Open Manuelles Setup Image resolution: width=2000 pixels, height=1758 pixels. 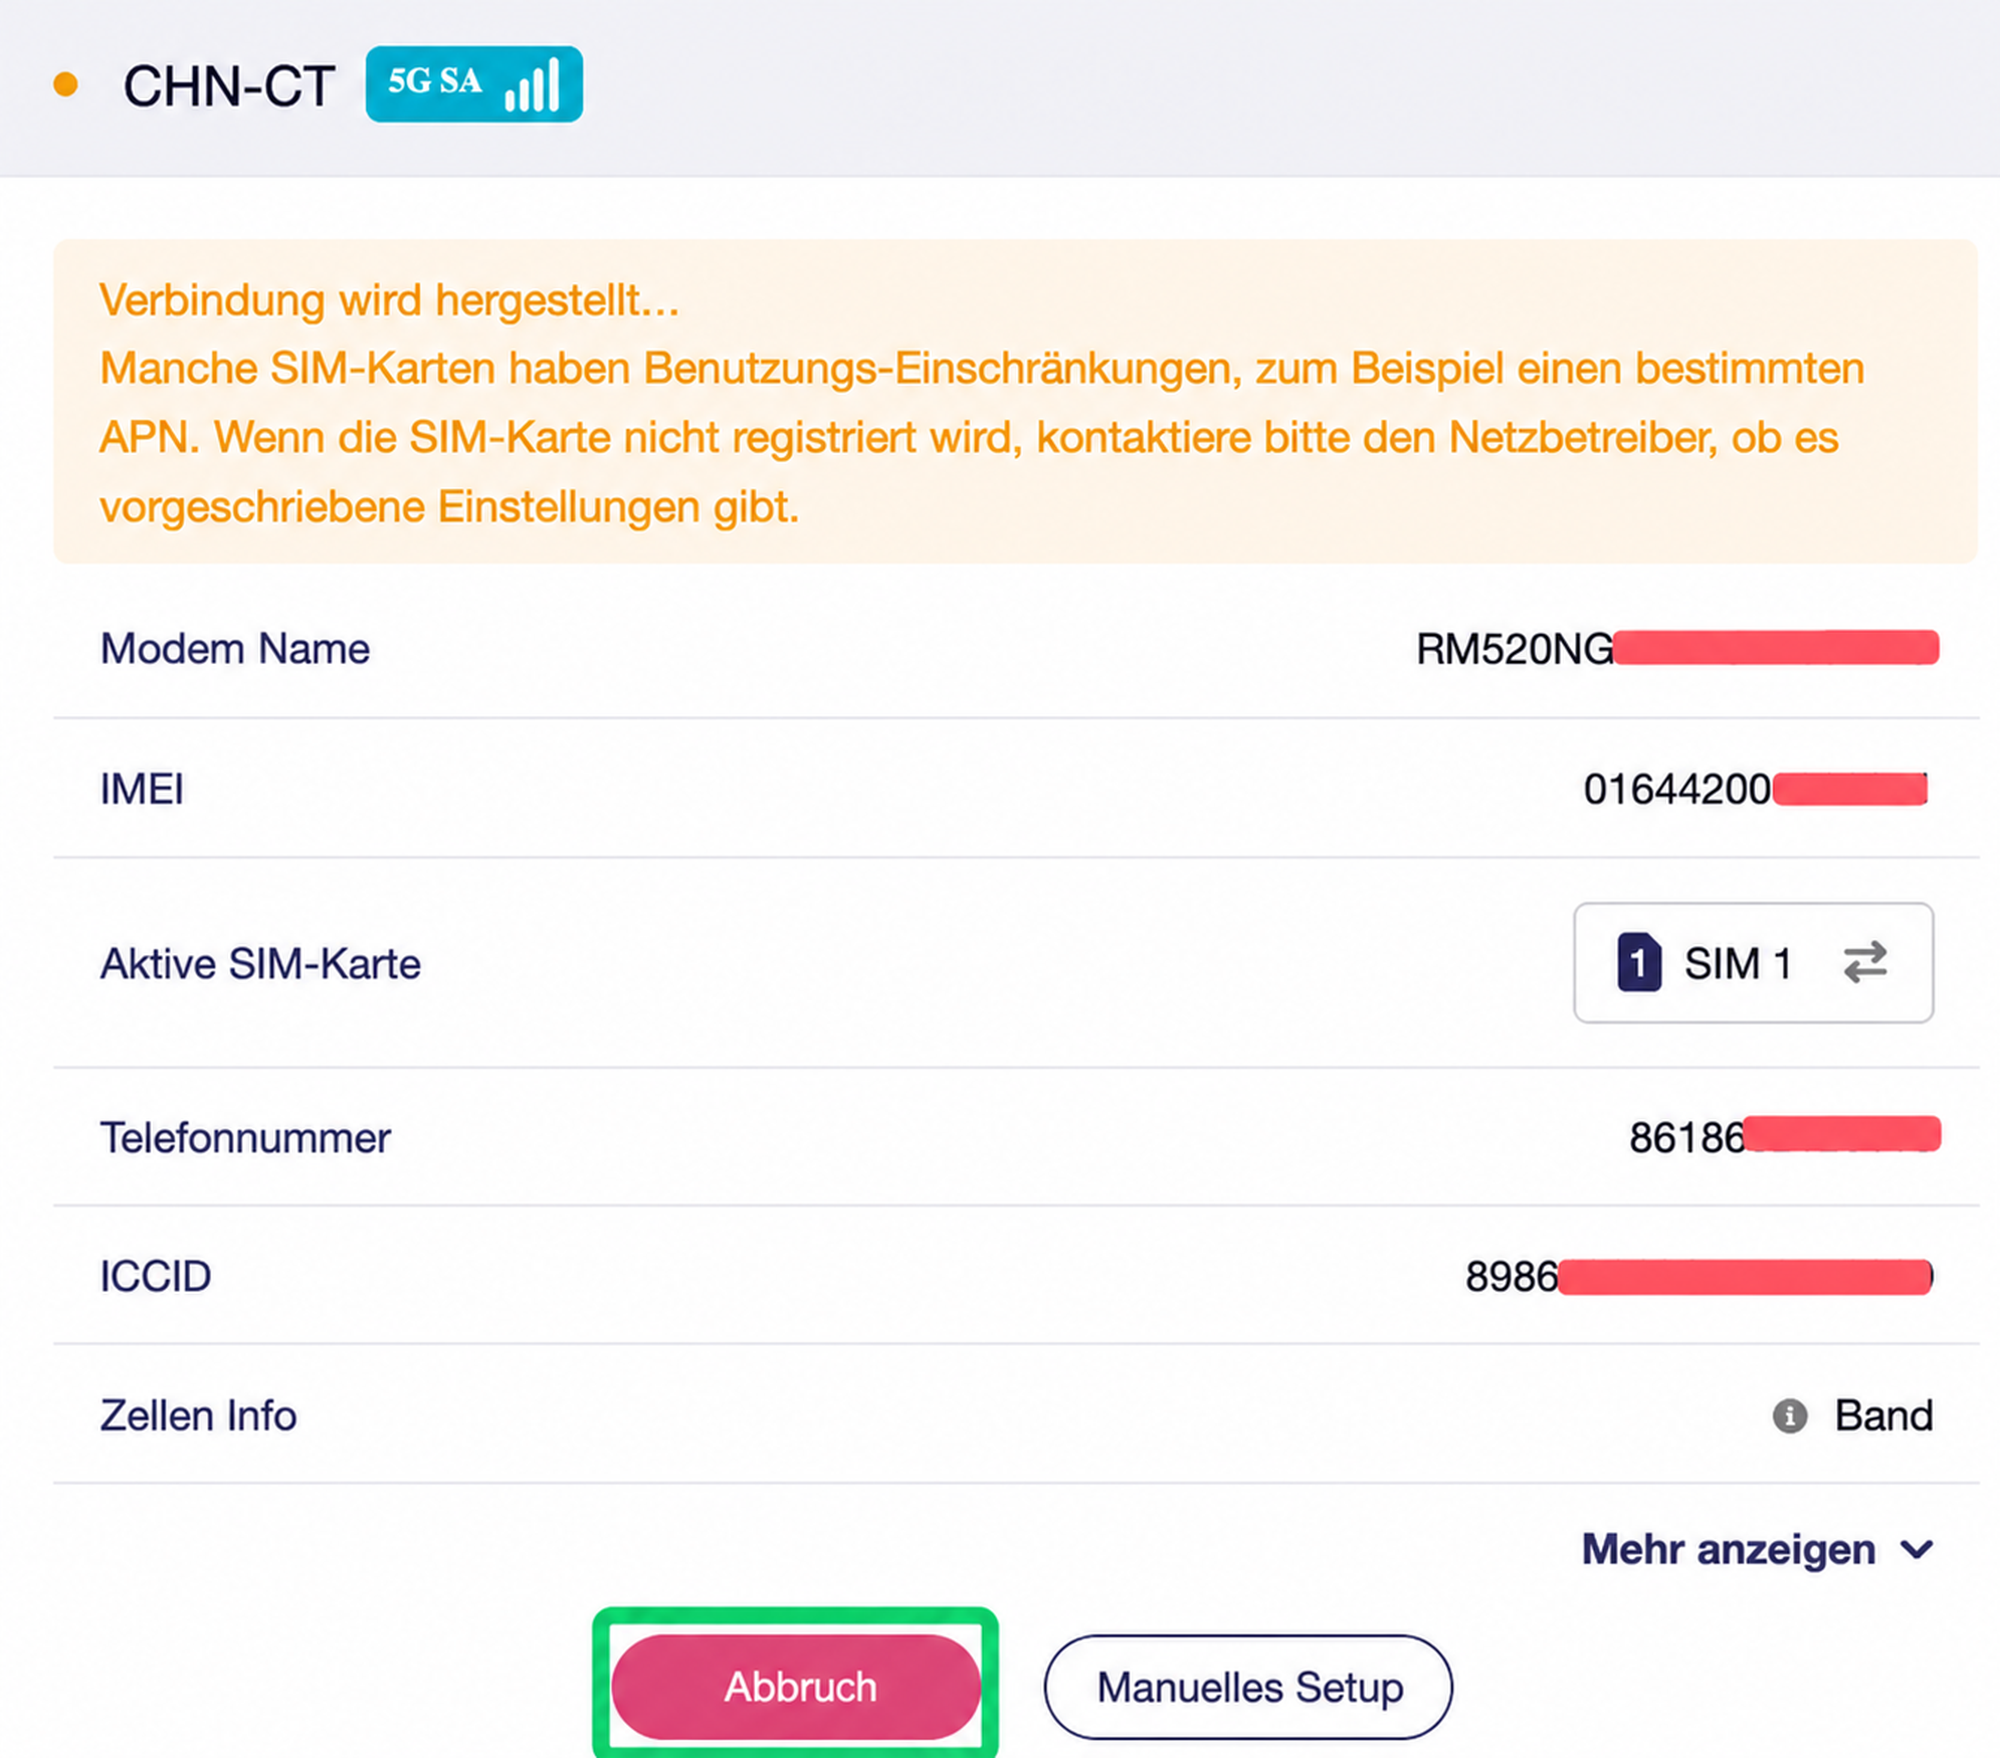(x=1249, y=1687)
